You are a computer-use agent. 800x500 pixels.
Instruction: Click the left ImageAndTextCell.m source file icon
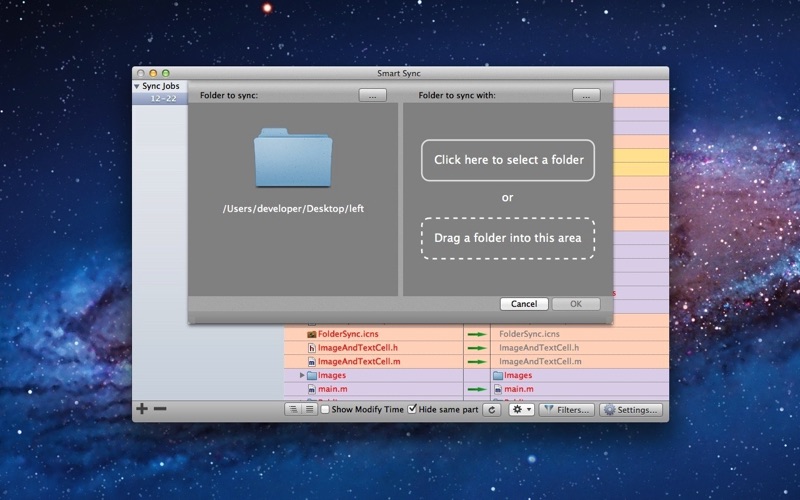click(312, 362)
